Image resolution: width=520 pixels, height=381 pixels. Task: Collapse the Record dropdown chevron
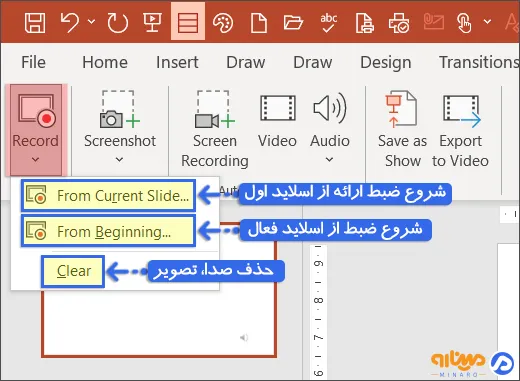point(35,160)
